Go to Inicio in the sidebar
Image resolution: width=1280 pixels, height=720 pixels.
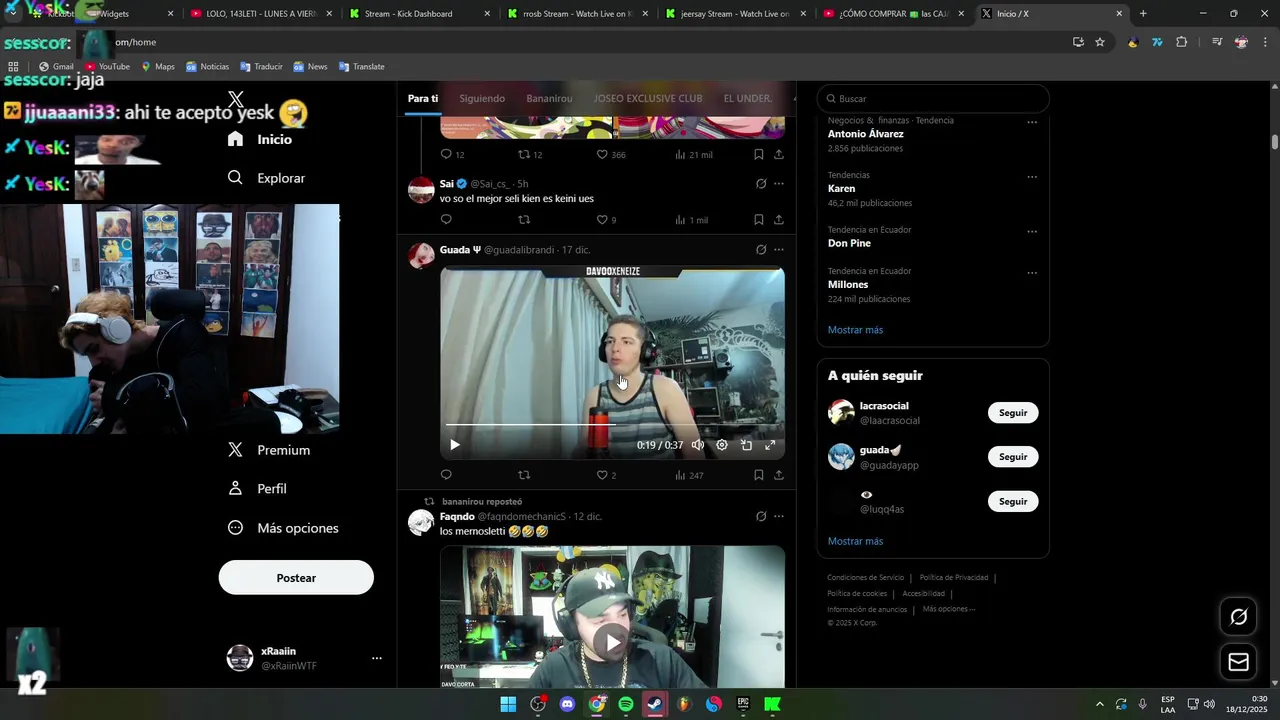tap(260, 139)
